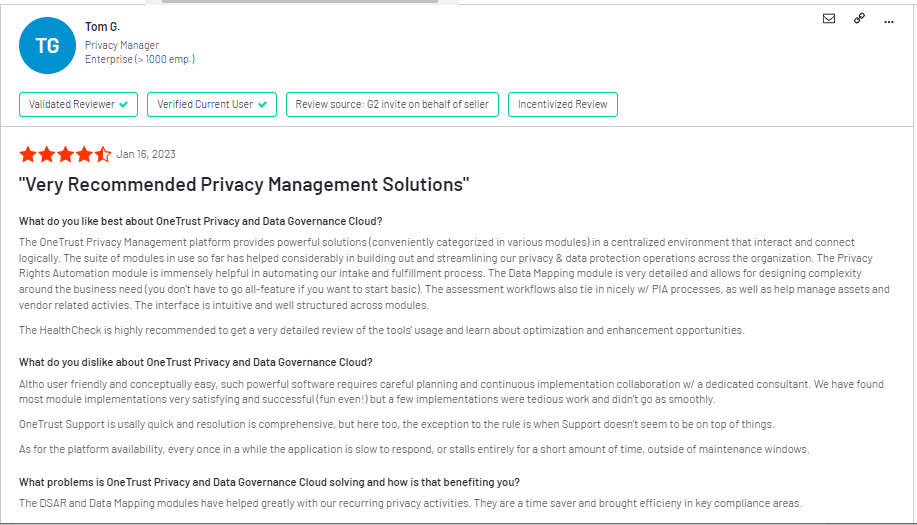Click the Verified Current User badge
The image size is (917, 525).
212,105
